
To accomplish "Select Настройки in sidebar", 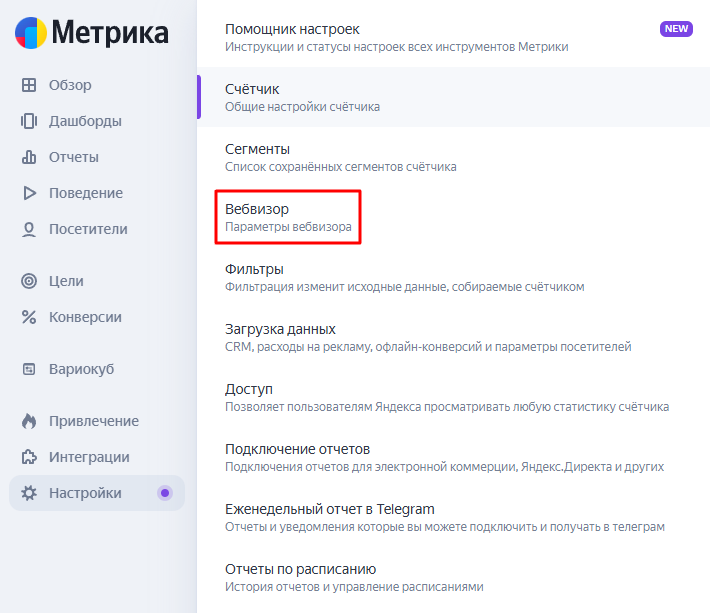I will click(x=97, y=493).
